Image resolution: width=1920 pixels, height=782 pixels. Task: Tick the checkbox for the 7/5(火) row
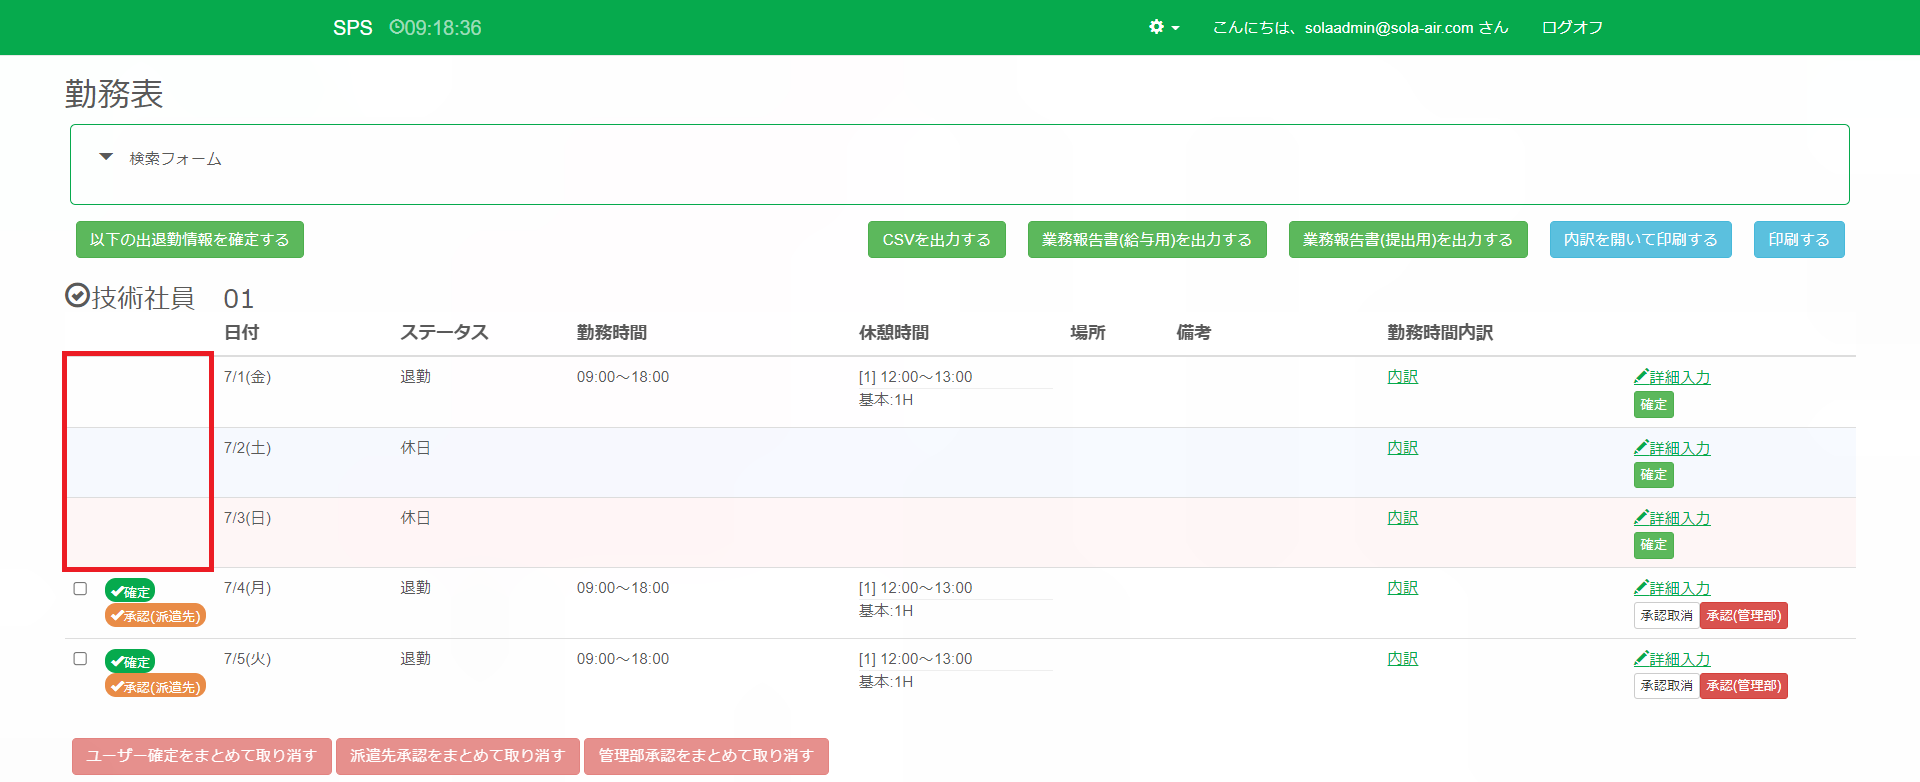click(x=80, y=659)
